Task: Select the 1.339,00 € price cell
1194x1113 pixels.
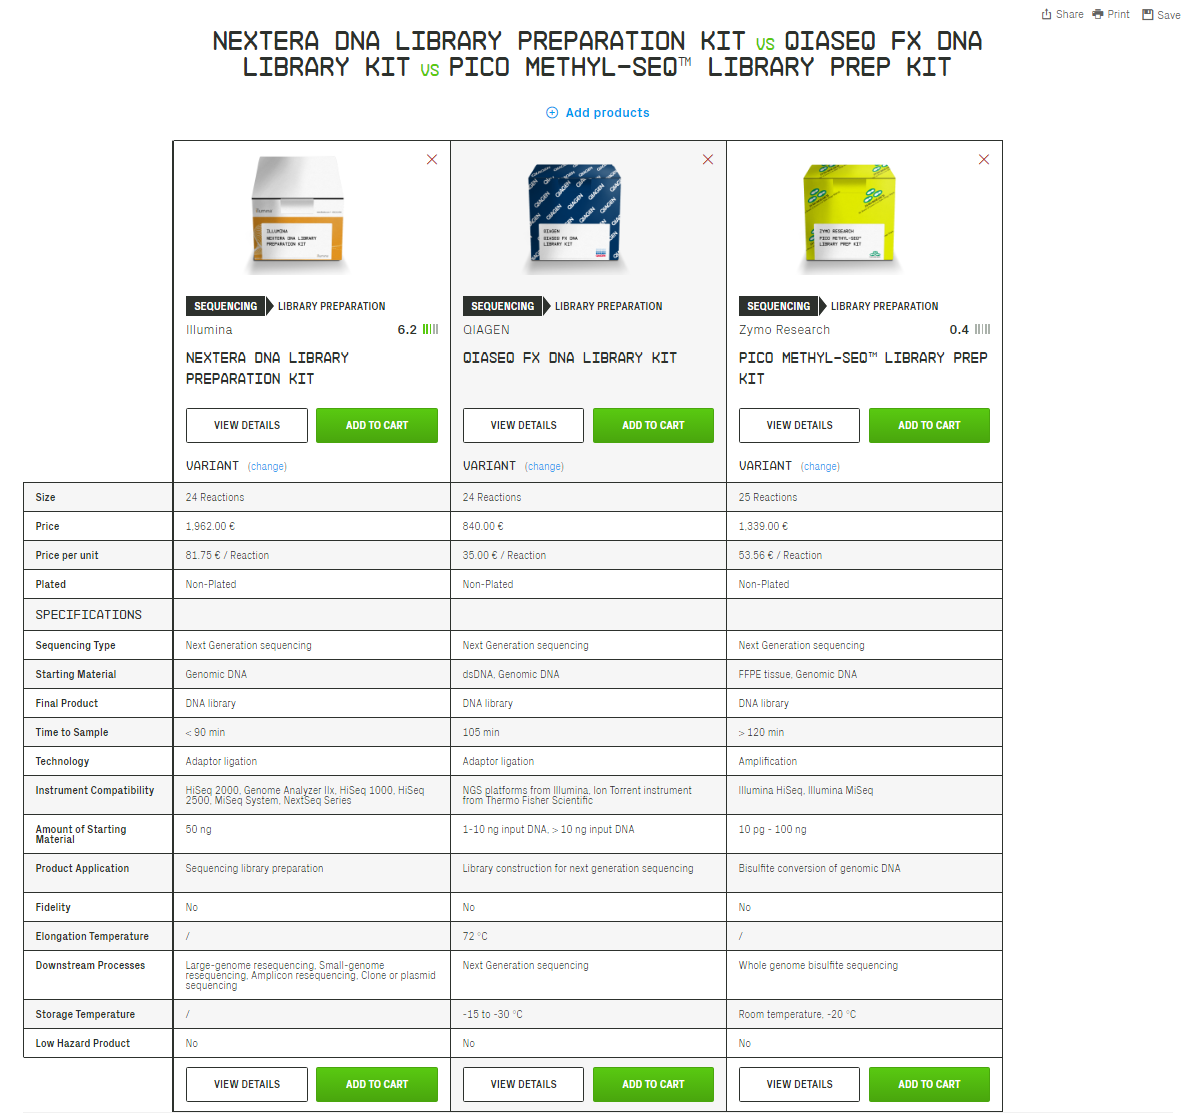Action: coord(864,526)
